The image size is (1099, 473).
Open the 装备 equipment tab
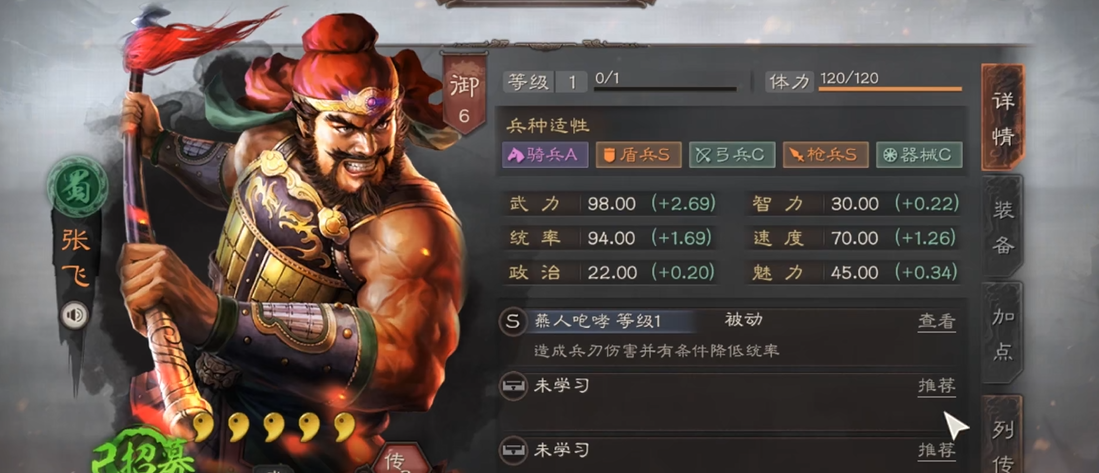(1003, 226)
